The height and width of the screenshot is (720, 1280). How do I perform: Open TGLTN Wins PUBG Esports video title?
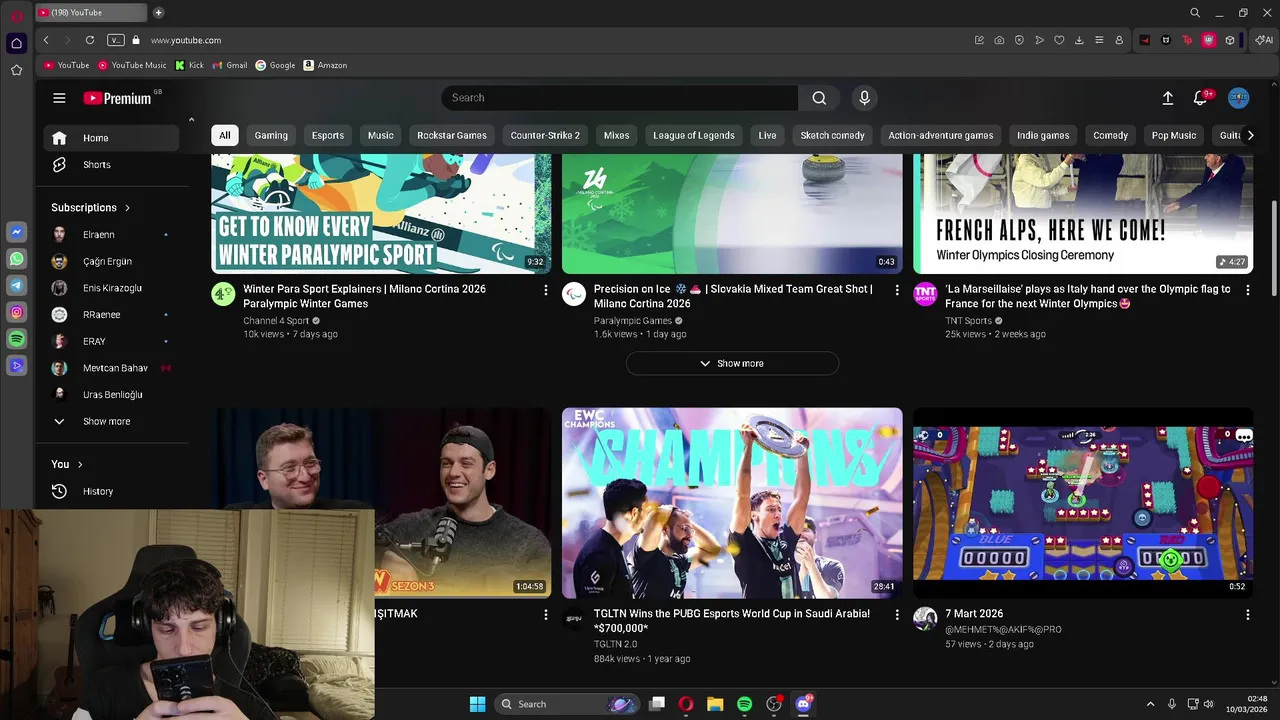[x=732, y=621]
